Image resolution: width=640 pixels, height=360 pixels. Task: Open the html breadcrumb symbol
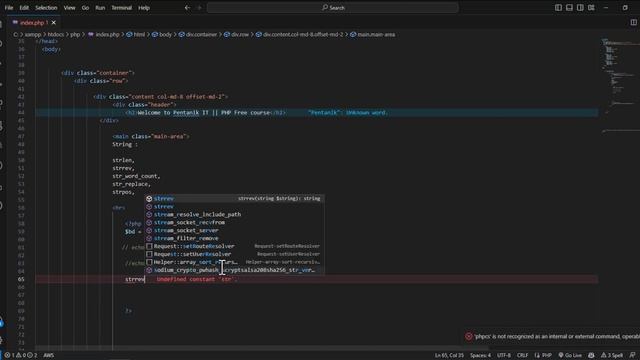(x=136, y=35)
